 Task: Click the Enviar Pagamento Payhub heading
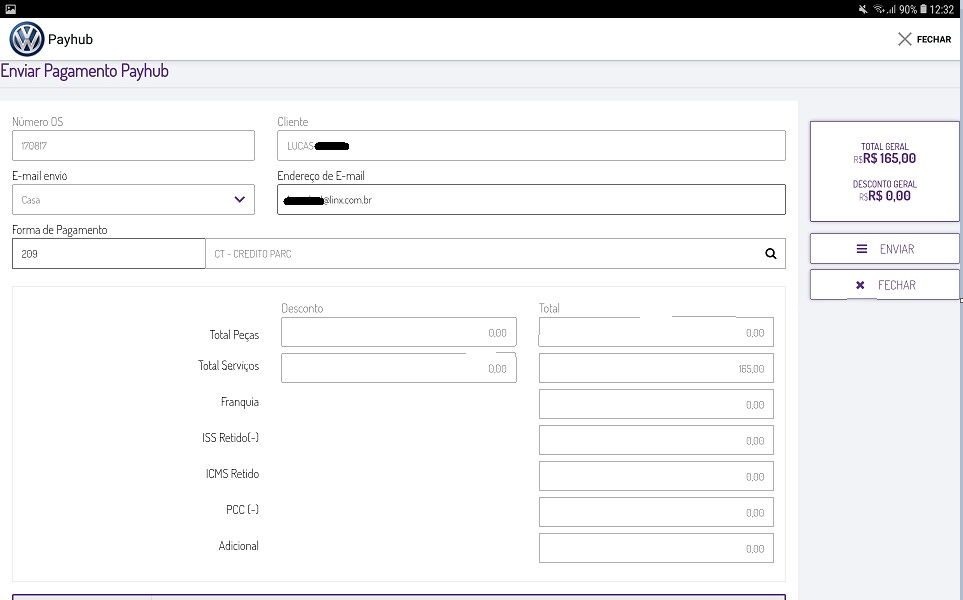[x=84, y=71]
